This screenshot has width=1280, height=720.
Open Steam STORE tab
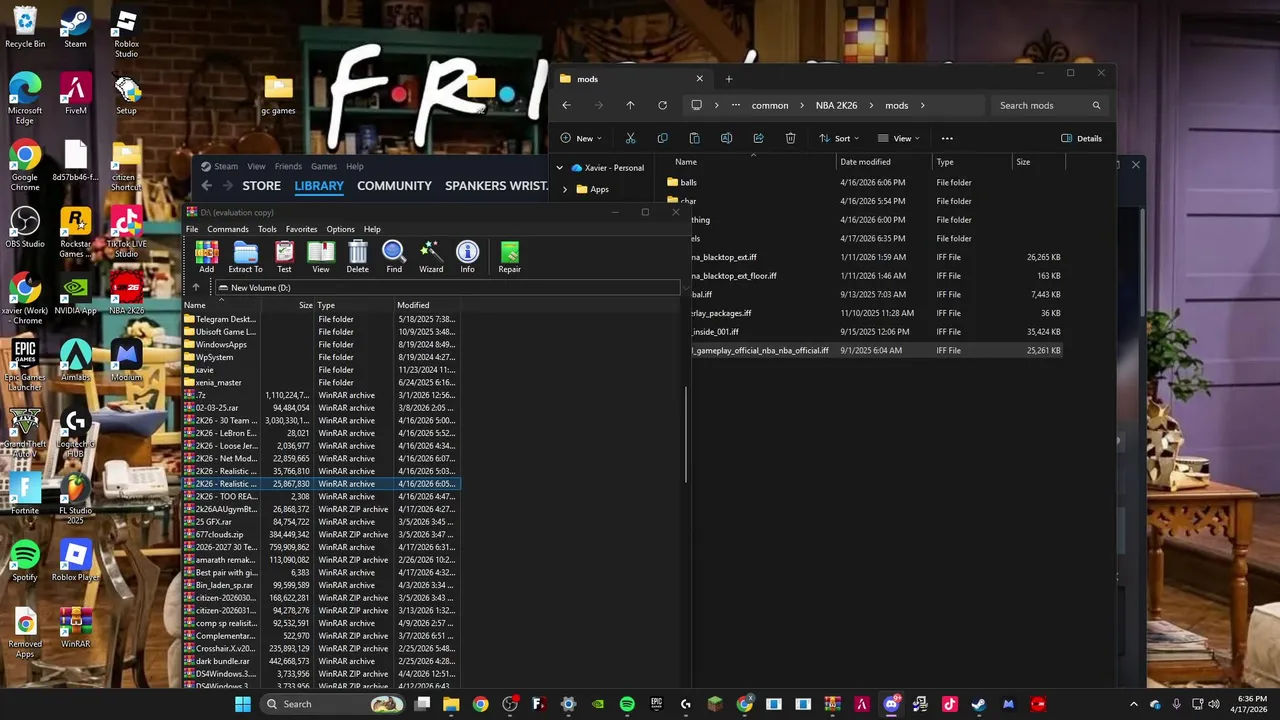click(x=261, y=186)
